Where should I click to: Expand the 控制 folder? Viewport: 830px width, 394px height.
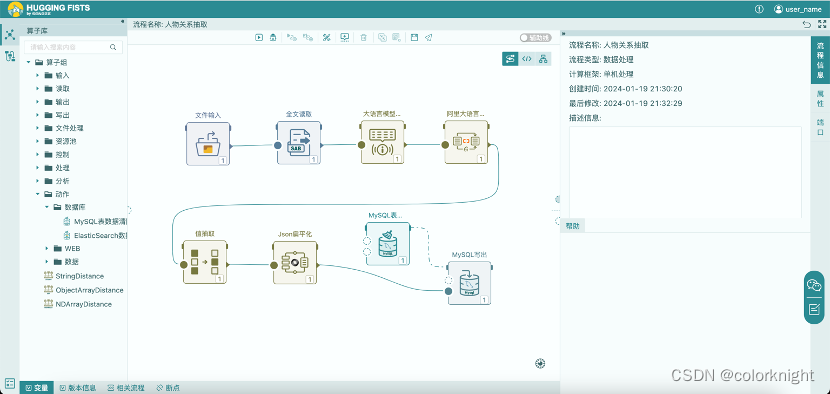[38, 155]
